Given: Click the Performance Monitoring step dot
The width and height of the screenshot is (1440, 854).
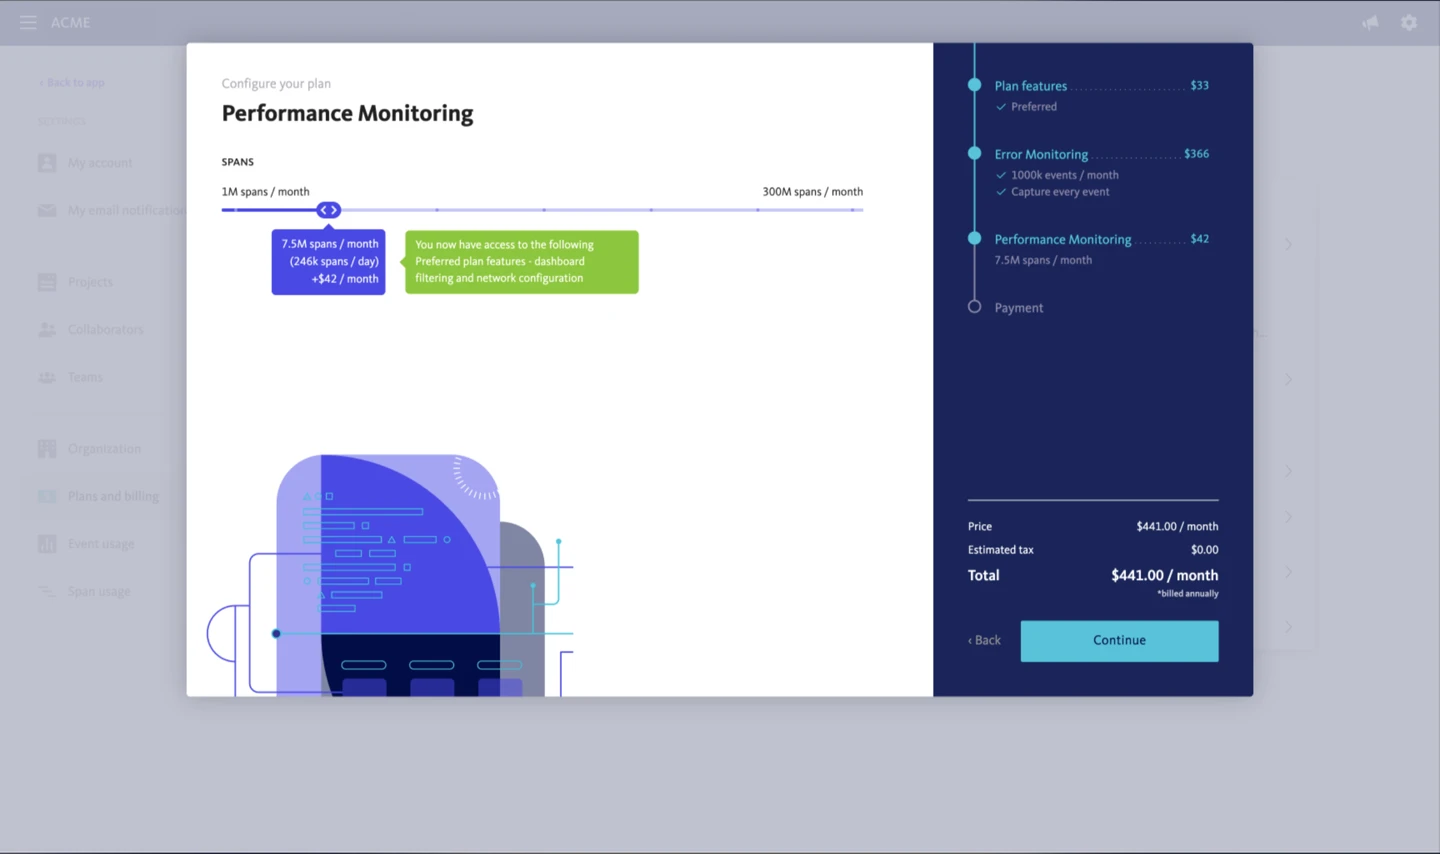Looking at the screenshot, I should pos(974,238).
